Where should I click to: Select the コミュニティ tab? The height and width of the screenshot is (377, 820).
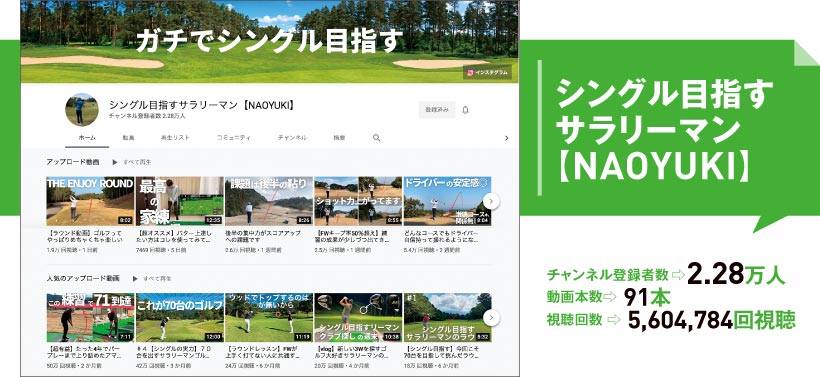tap(234, 138)
